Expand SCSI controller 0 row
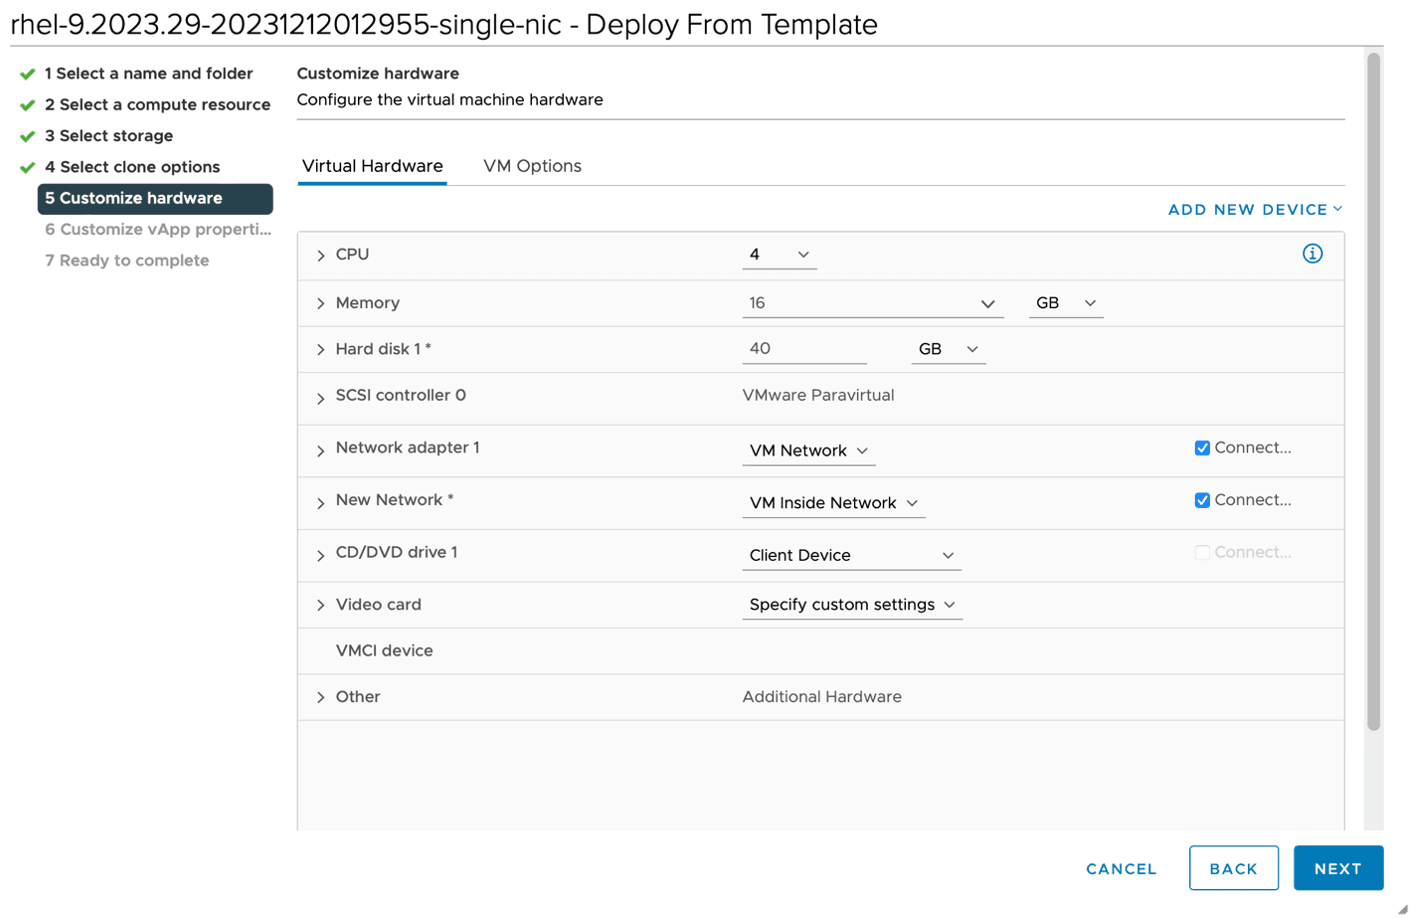1411x918 pixels. click(x=321, y=398)
